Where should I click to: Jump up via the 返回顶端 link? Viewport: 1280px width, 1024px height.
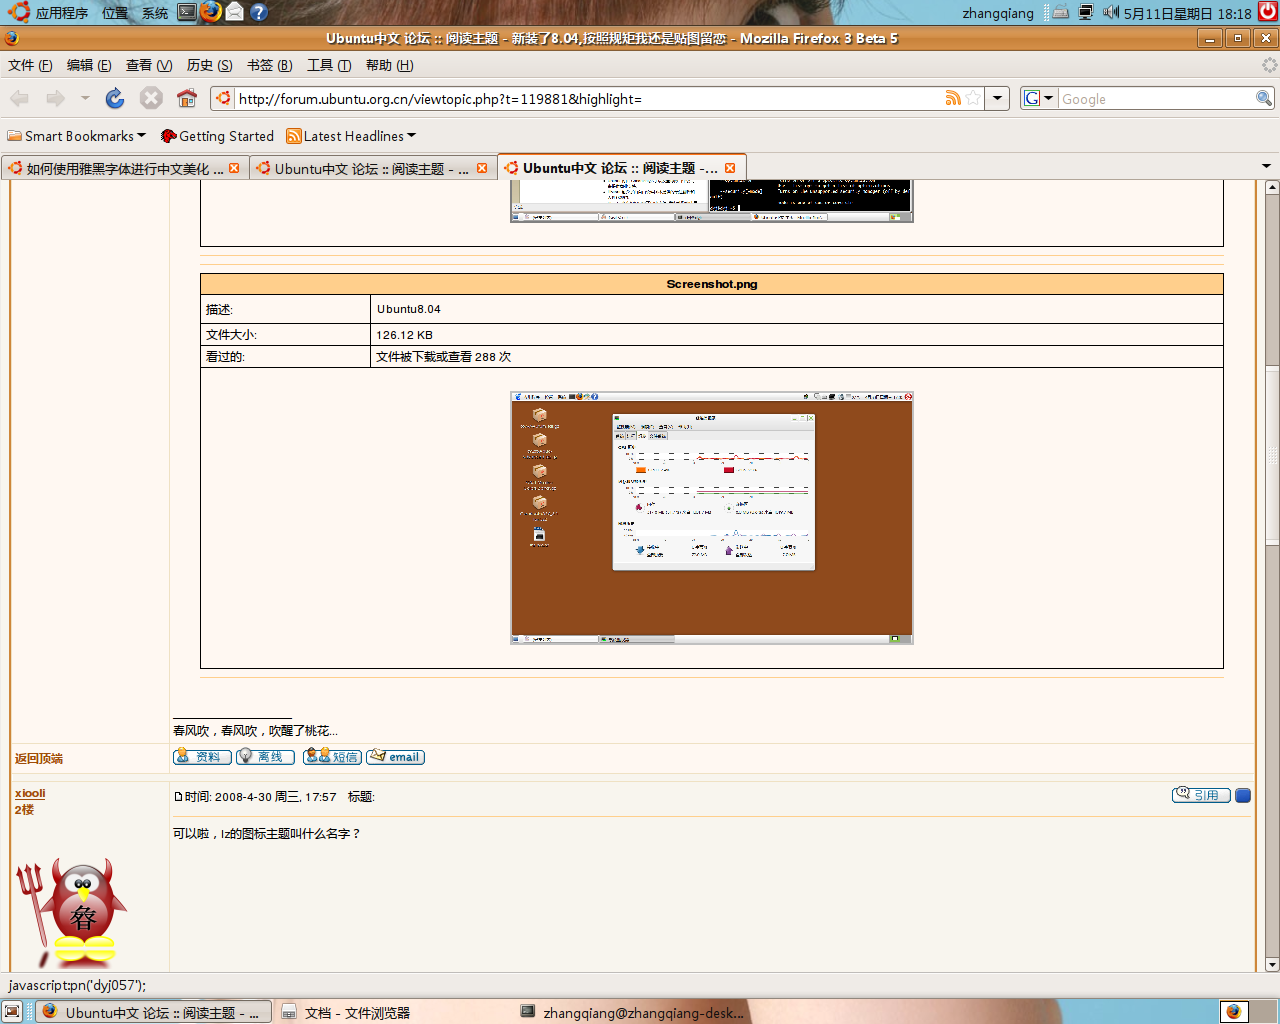coord(39,759)
